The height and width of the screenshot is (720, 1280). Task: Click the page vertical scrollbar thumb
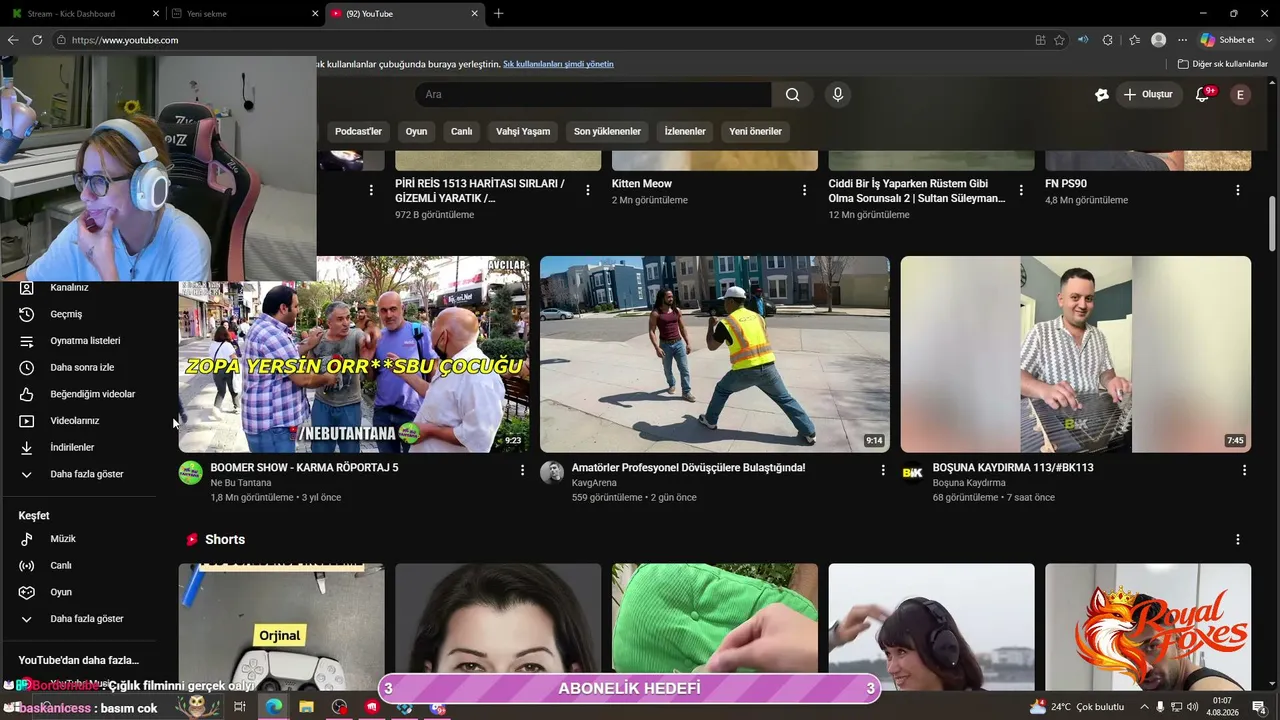(x=1272, y=223)
